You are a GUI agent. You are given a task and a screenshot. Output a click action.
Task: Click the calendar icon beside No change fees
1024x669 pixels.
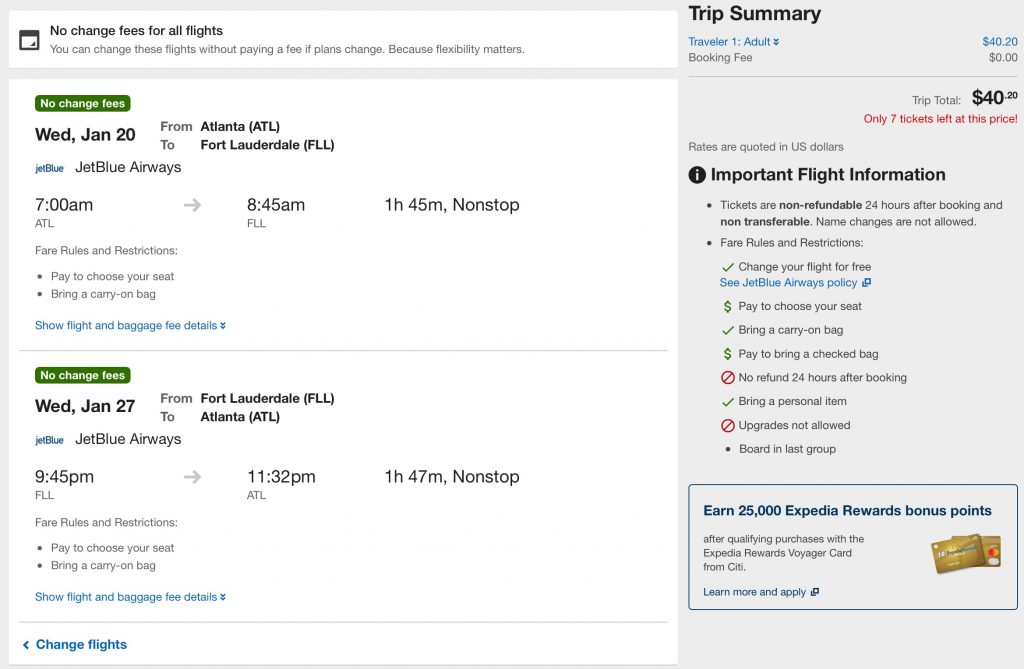[x=30, y=39]
